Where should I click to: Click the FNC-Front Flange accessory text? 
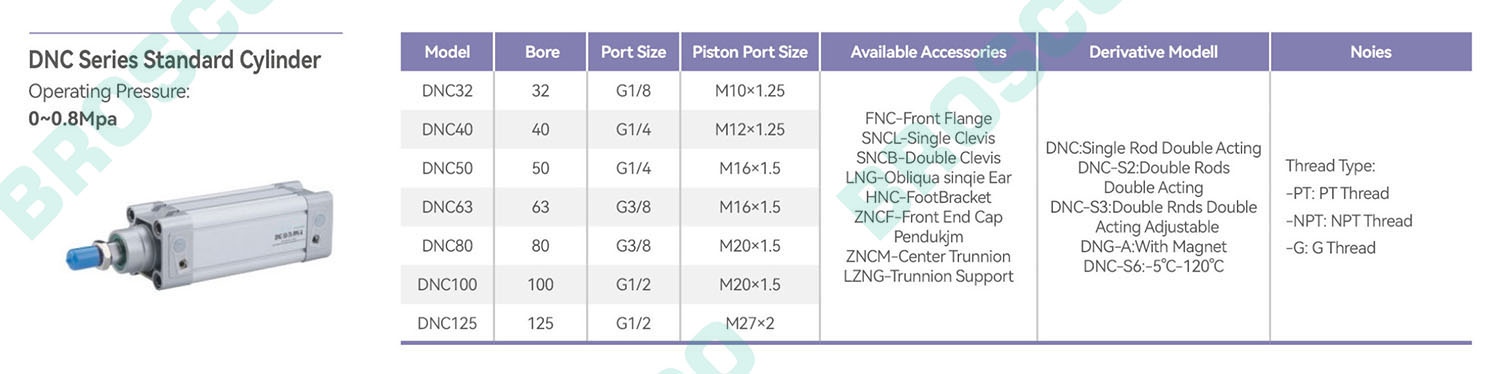tap(928, 119)
